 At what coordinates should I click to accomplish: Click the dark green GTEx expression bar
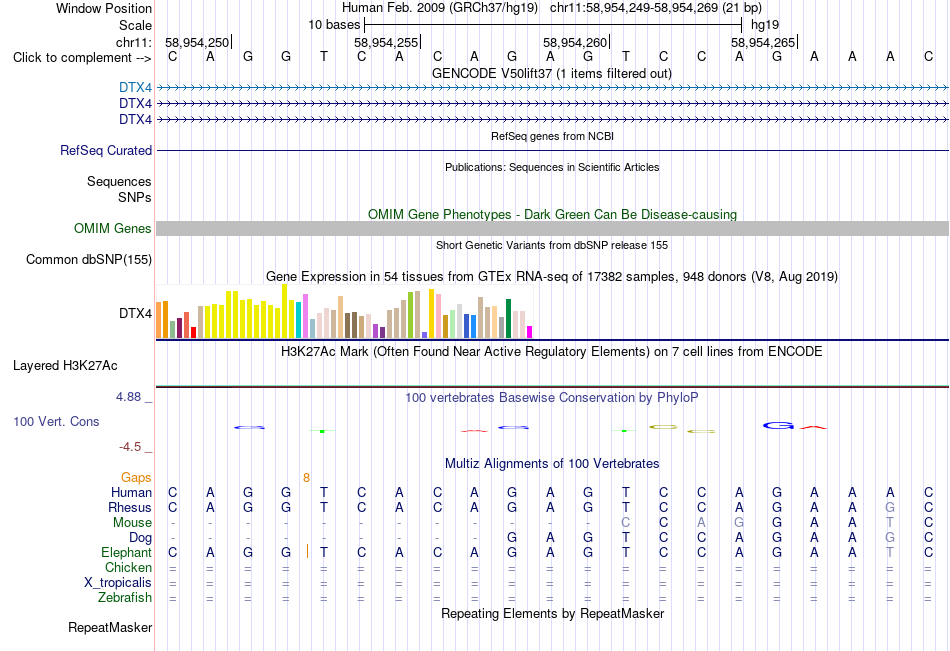coord(508,319)
